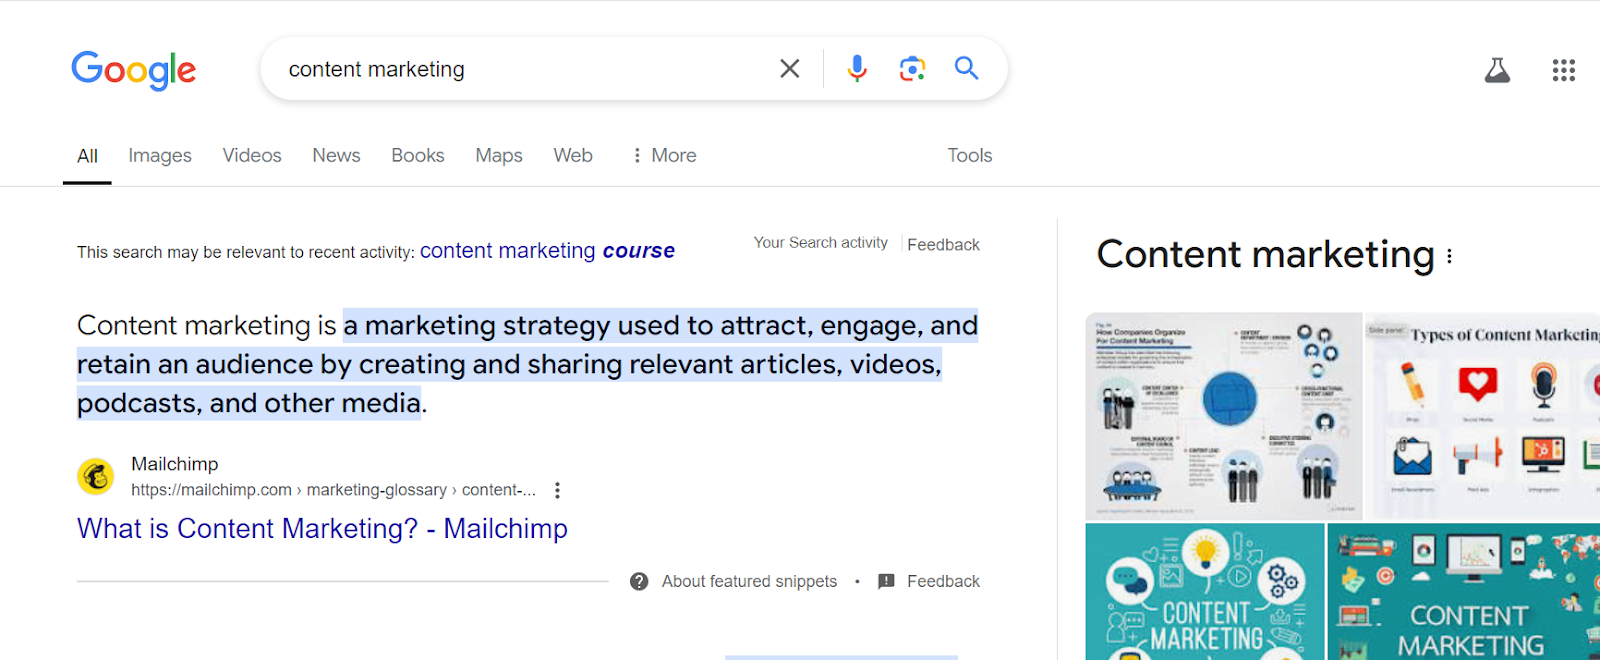Click Feedback next to Your Search activity

(x=943, y=244)
